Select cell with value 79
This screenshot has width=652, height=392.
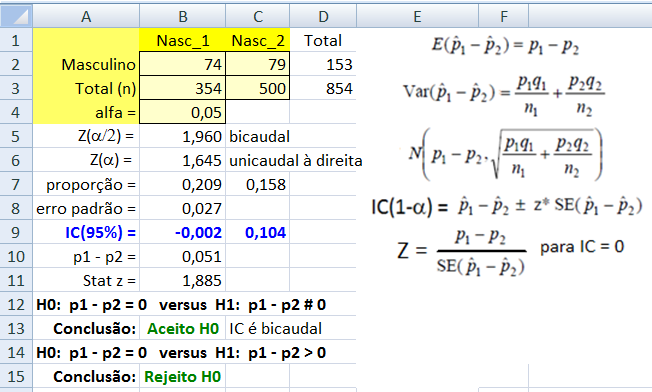click(258, 64)
